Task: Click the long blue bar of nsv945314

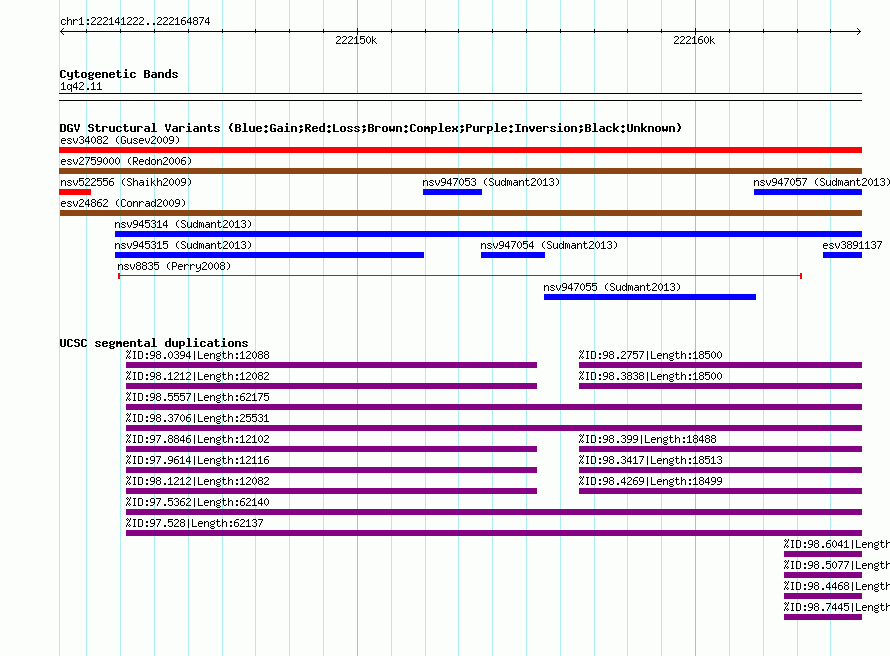Action: point(488,234)
